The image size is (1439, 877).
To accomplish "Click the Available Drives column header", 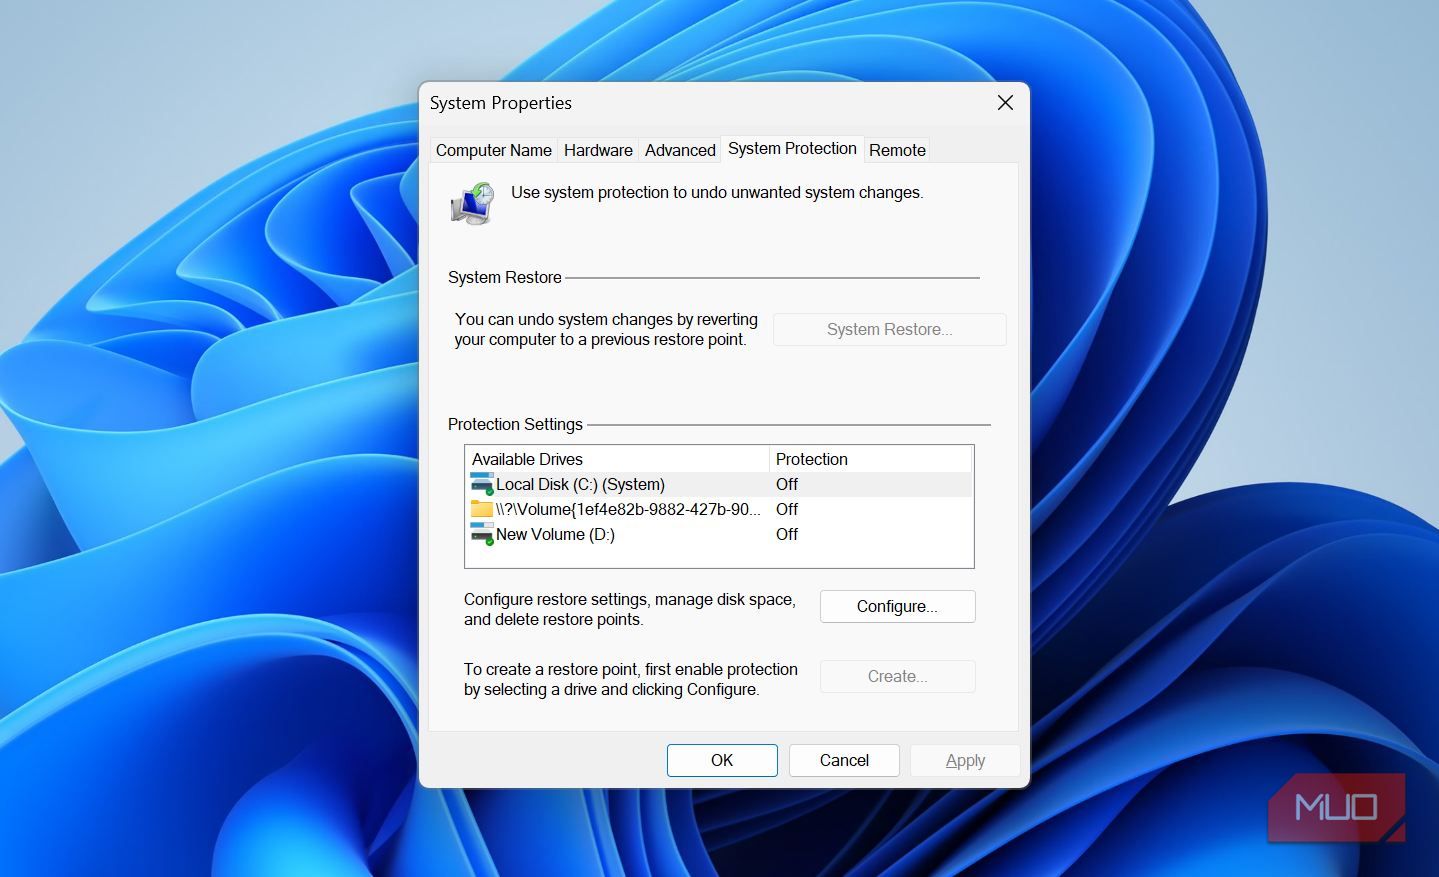I will click(618, 459).
